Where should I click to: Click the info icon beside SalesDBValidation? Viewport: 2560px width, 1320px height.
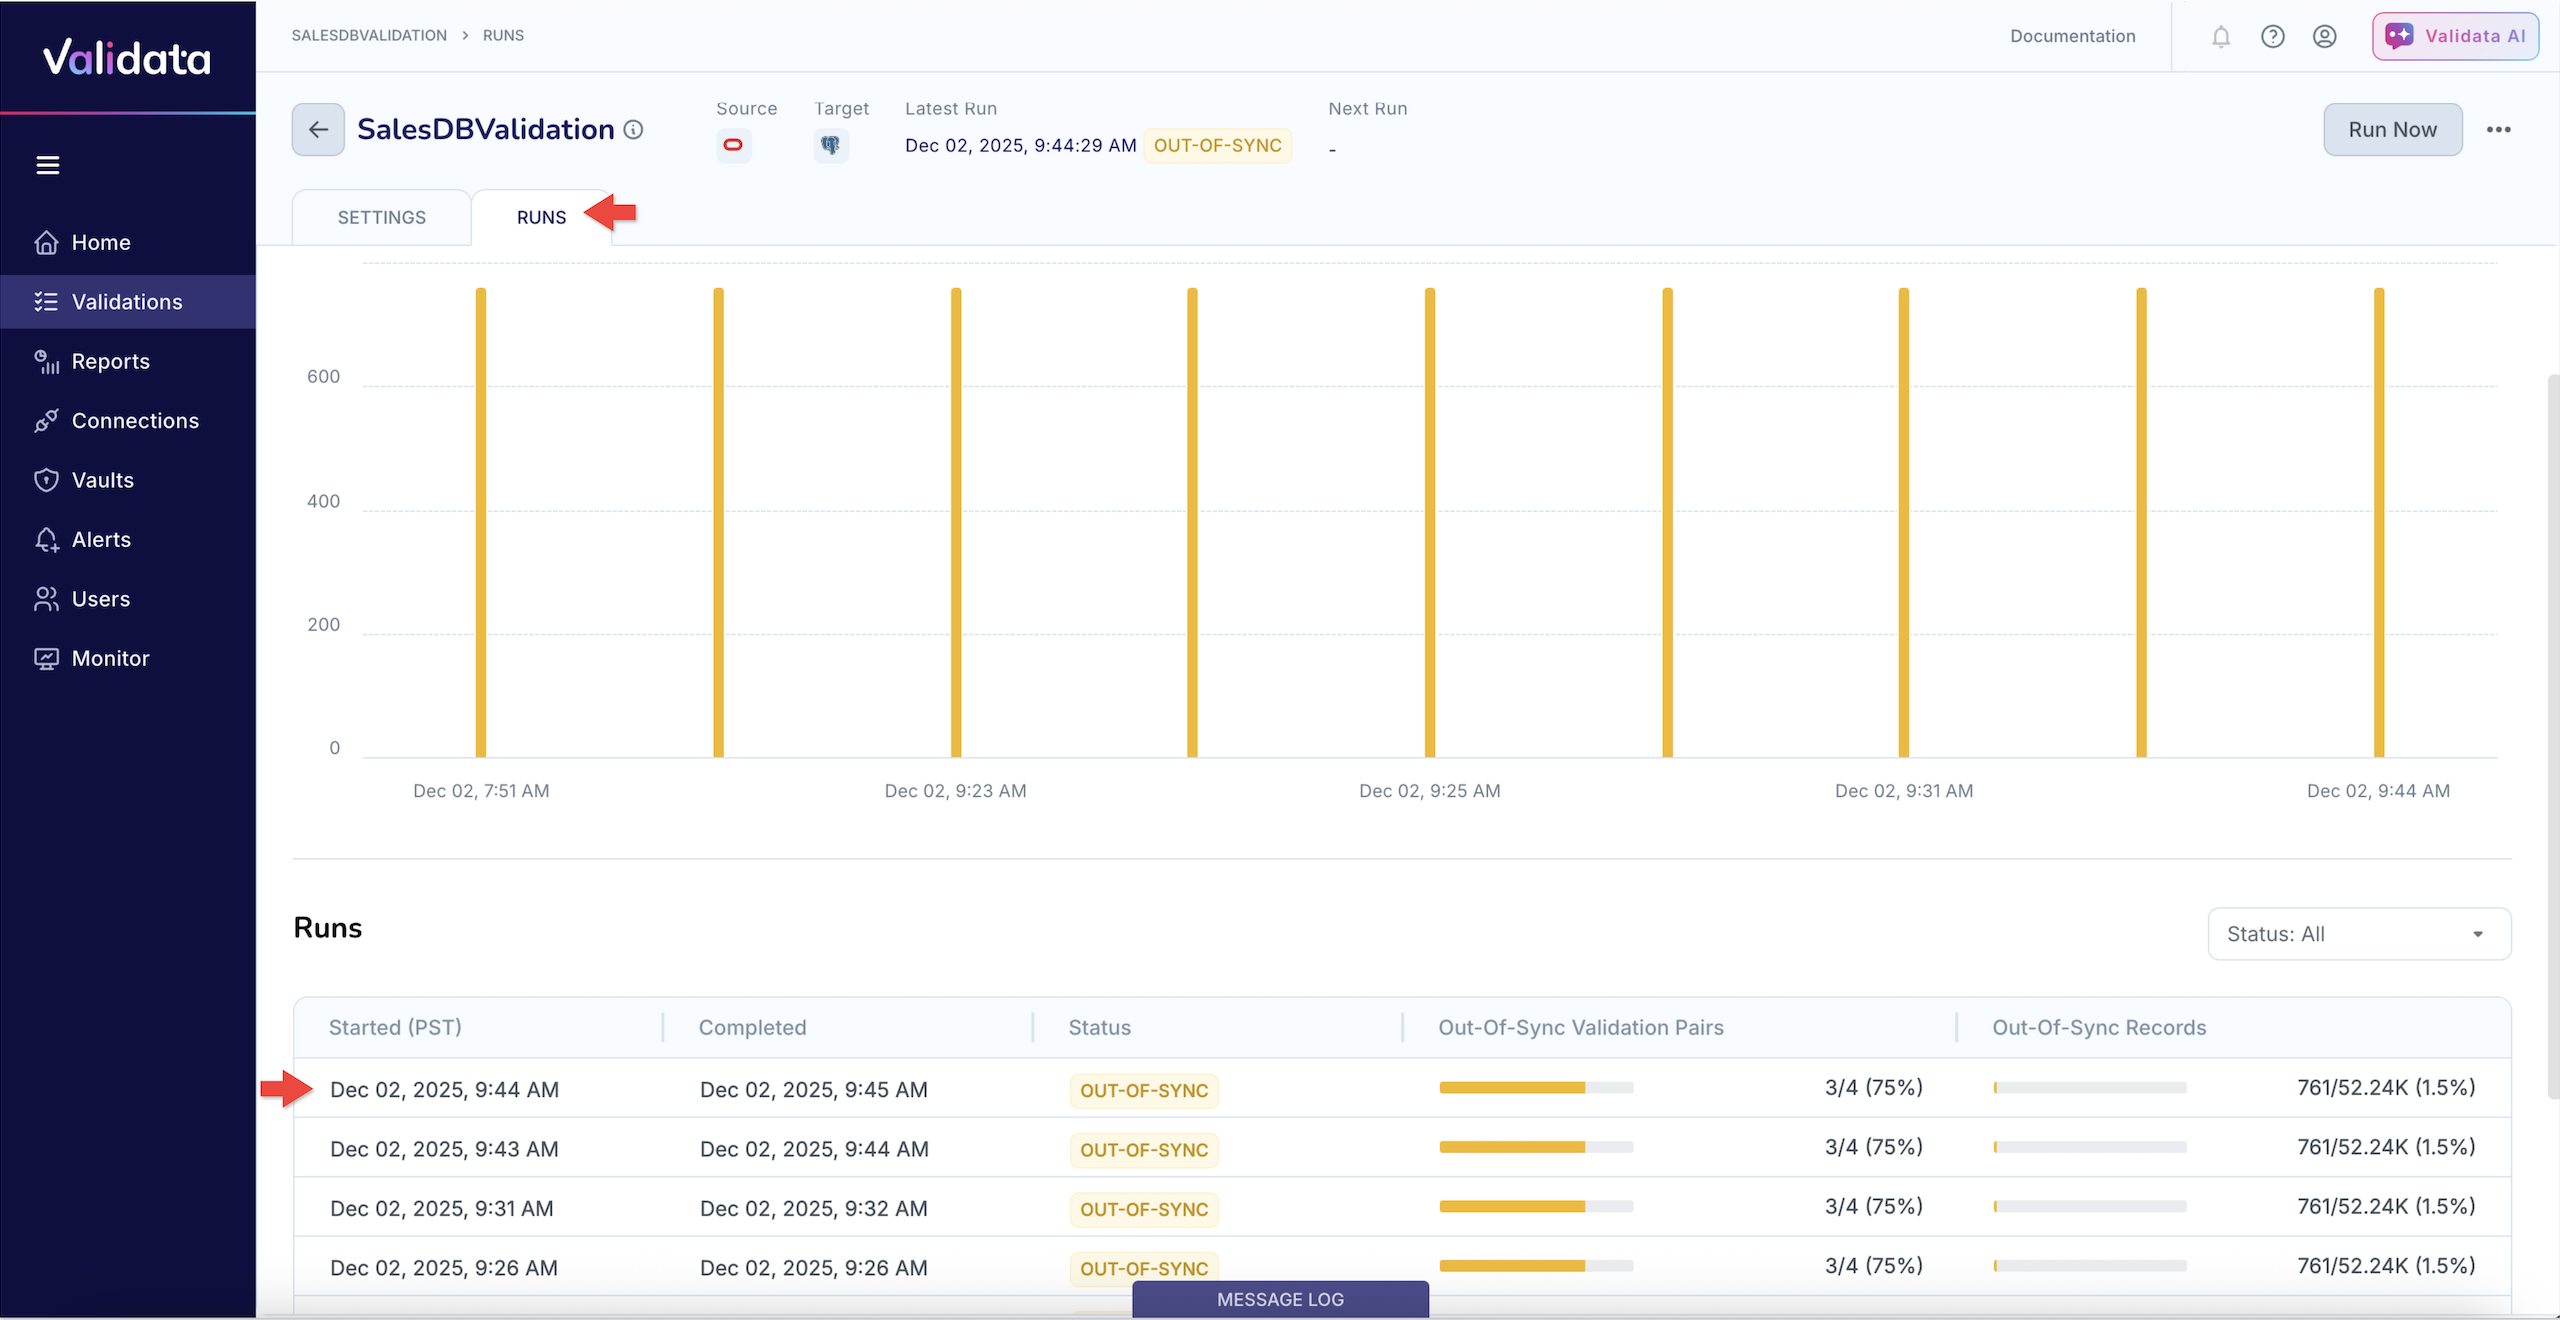pyautogui.click(x=634, y=129)
